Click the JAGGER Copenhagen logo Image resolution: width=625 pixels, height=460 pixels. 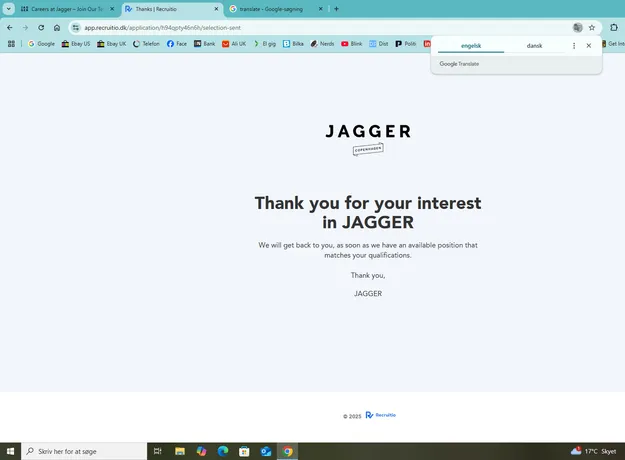368,140
